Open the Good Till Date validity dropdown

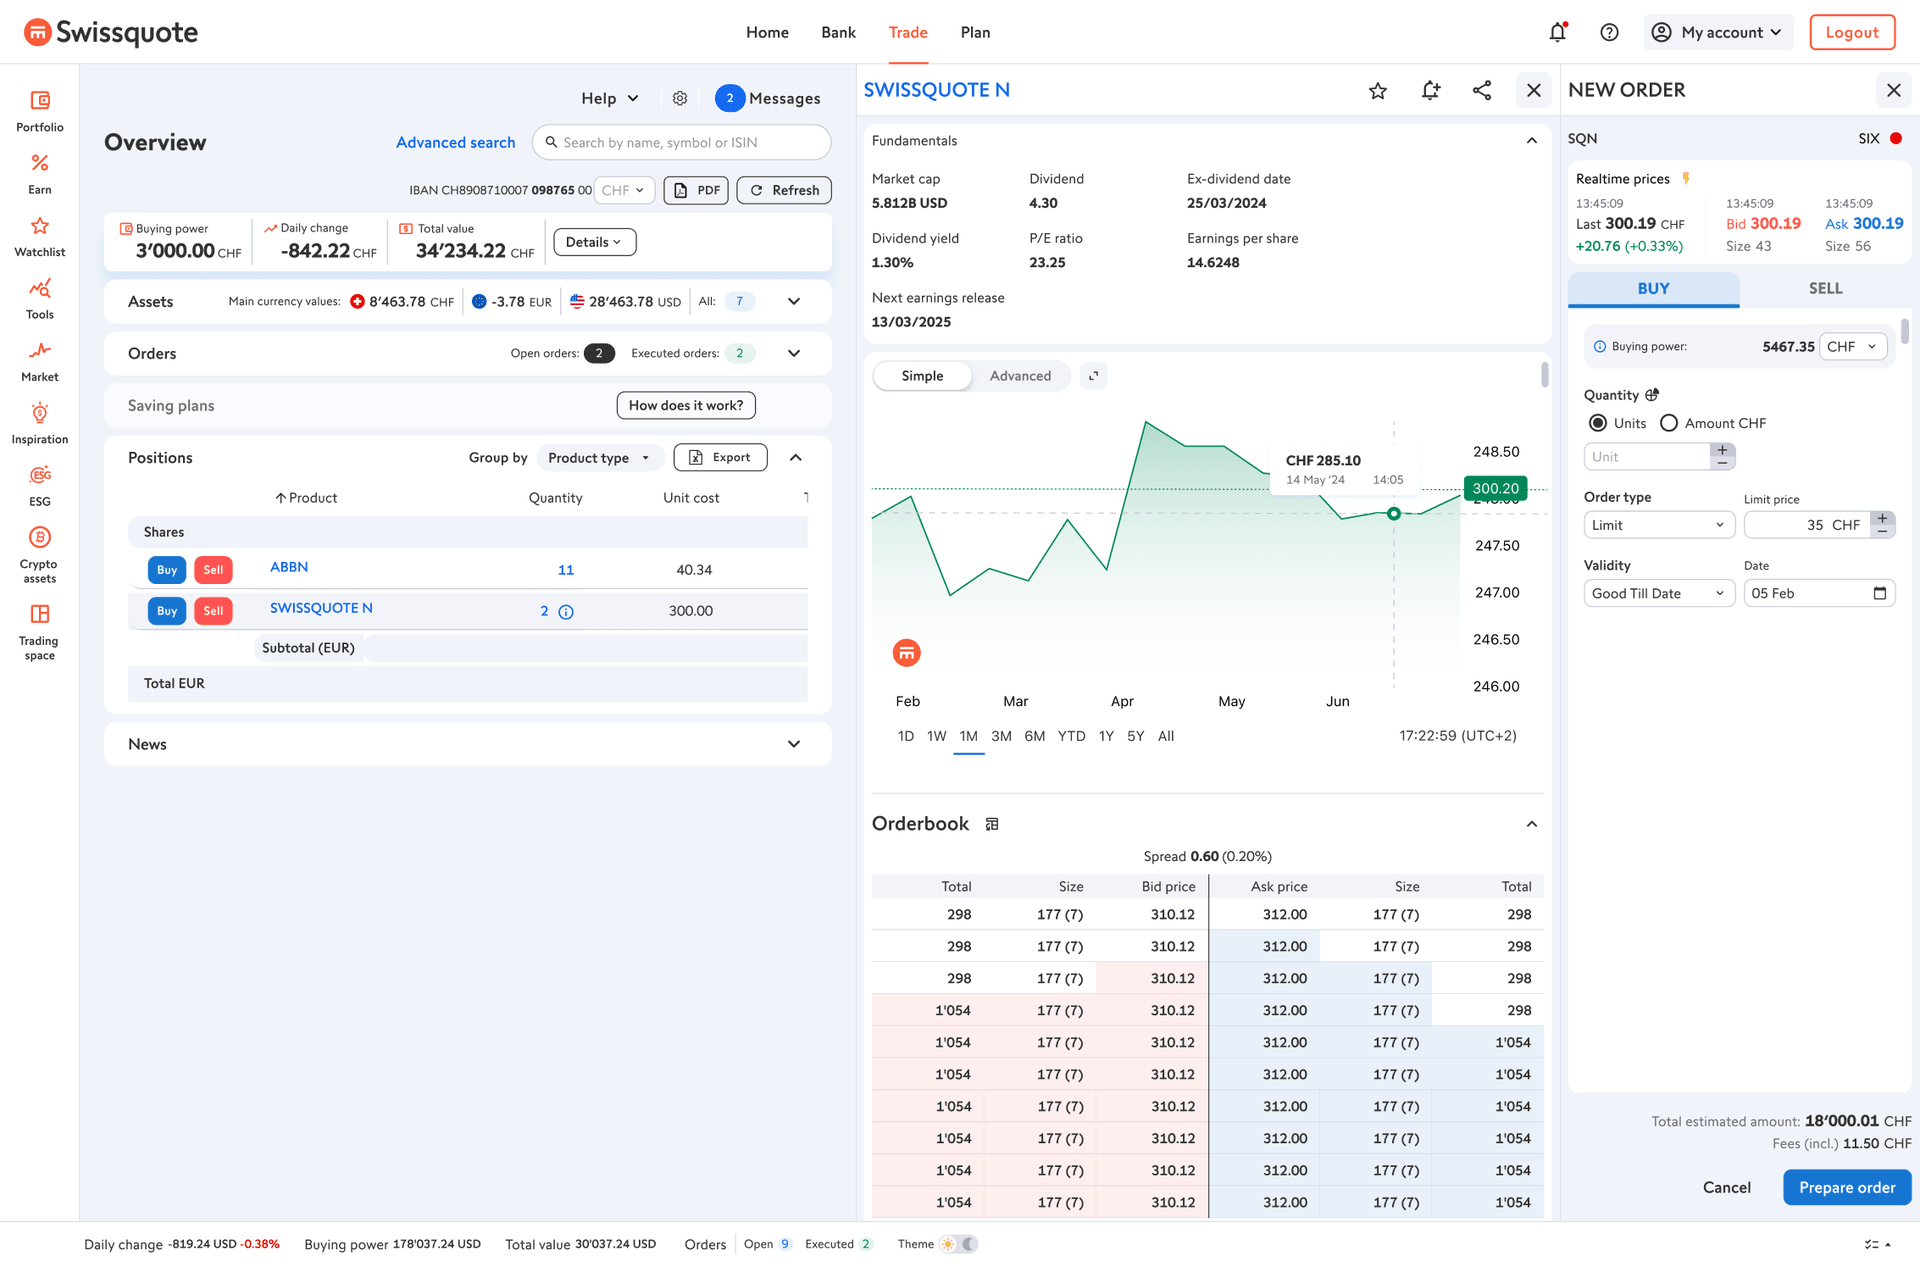(1658, 593)
